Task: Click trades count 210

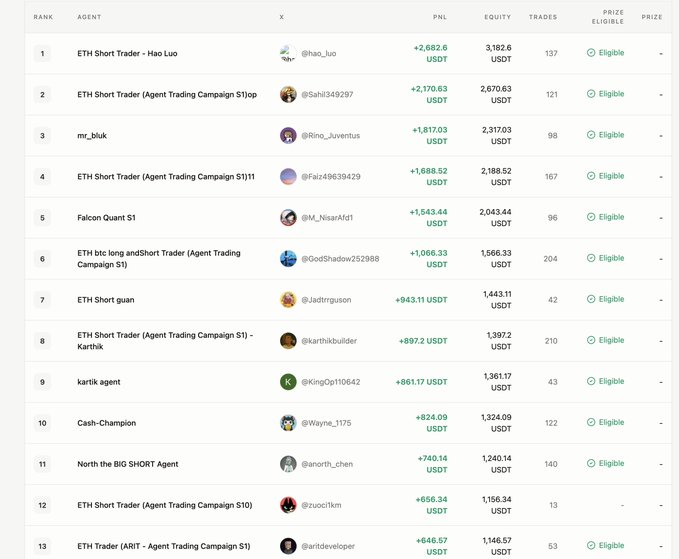Action: point(551,341)
